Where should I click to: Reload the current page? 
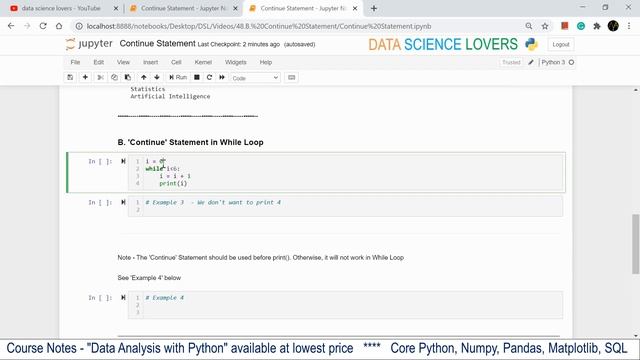[43, 26]
